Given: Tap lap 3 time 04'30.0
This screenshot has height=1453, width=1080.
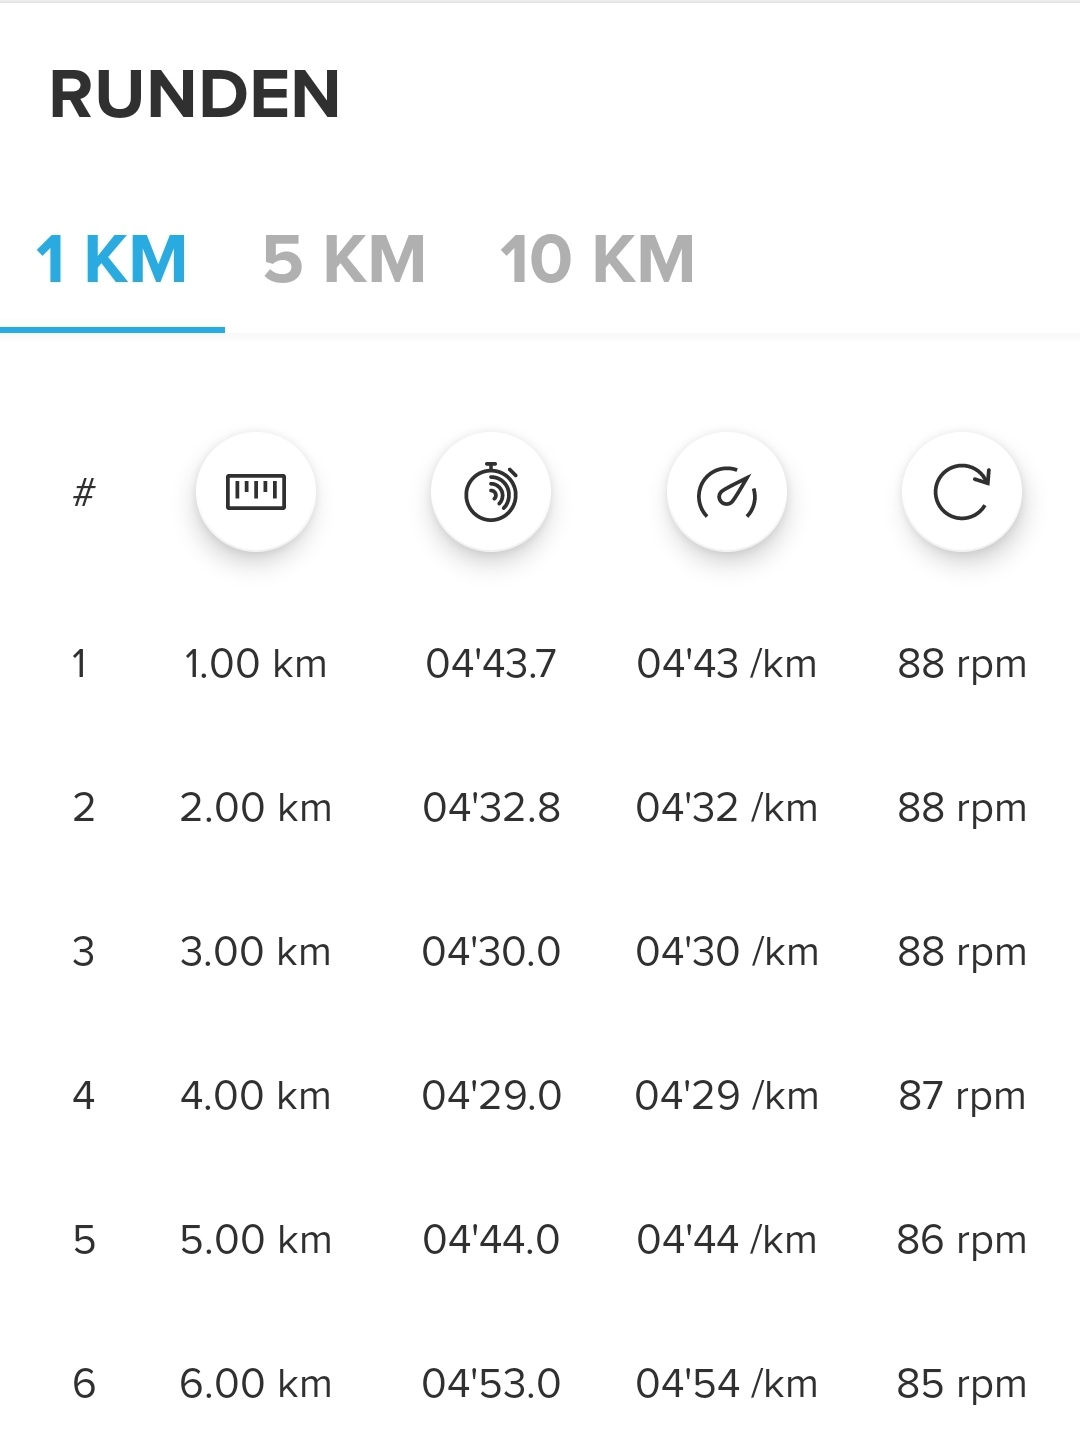Looking at the screenshot, I should (x=491, y=952).
